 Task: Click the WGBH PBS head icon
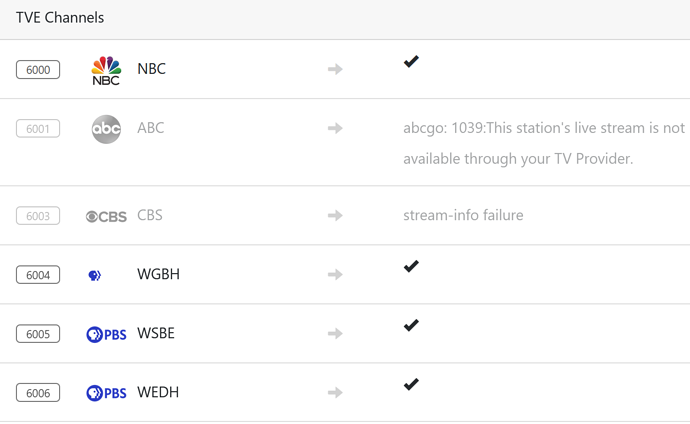(95, 275)
